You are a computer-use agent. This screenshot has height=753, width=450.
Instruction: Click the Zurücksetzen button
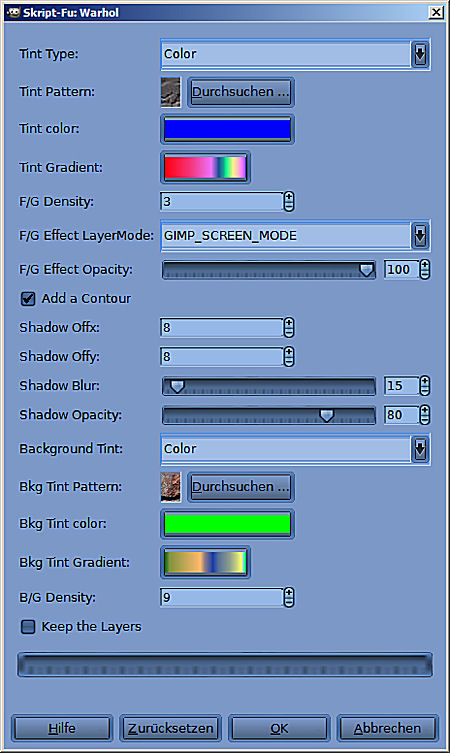click(170, 729)
